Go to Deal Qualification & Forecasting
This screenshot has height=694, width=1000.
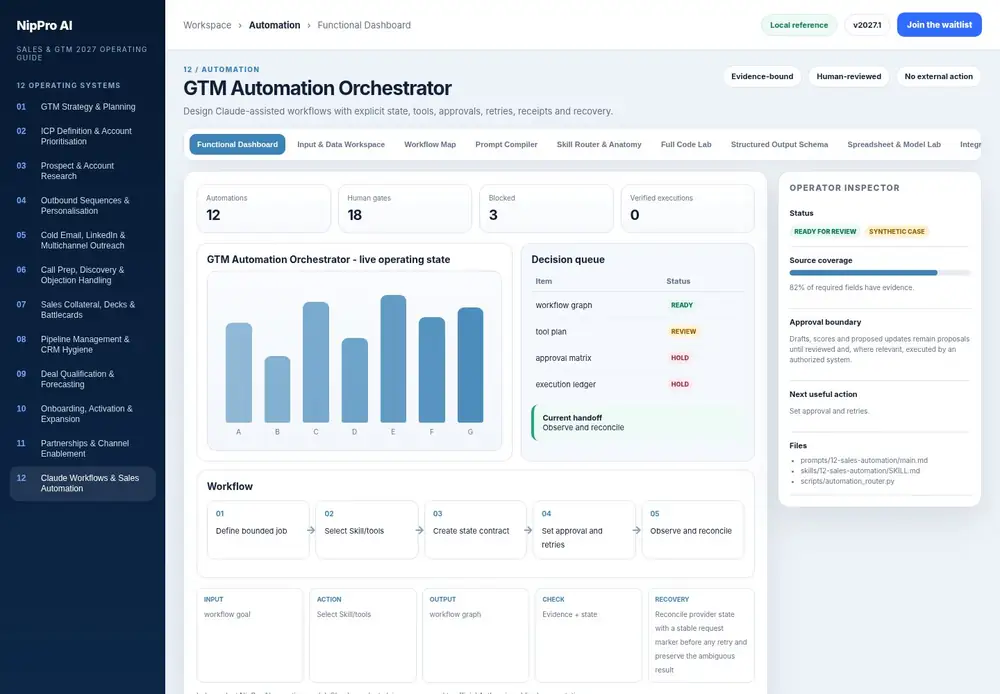(x=83, y=379)
